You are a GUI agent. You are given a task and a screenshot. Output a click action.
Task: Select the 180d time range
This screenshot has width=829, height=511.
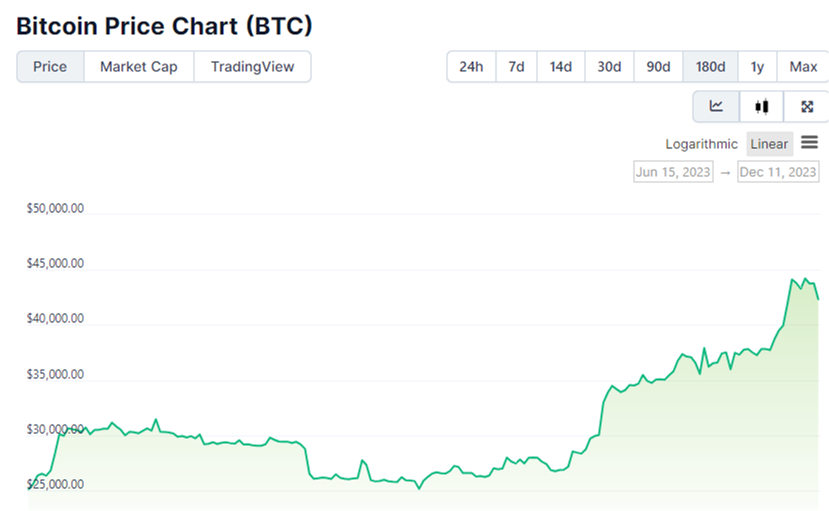pos(710,67)
